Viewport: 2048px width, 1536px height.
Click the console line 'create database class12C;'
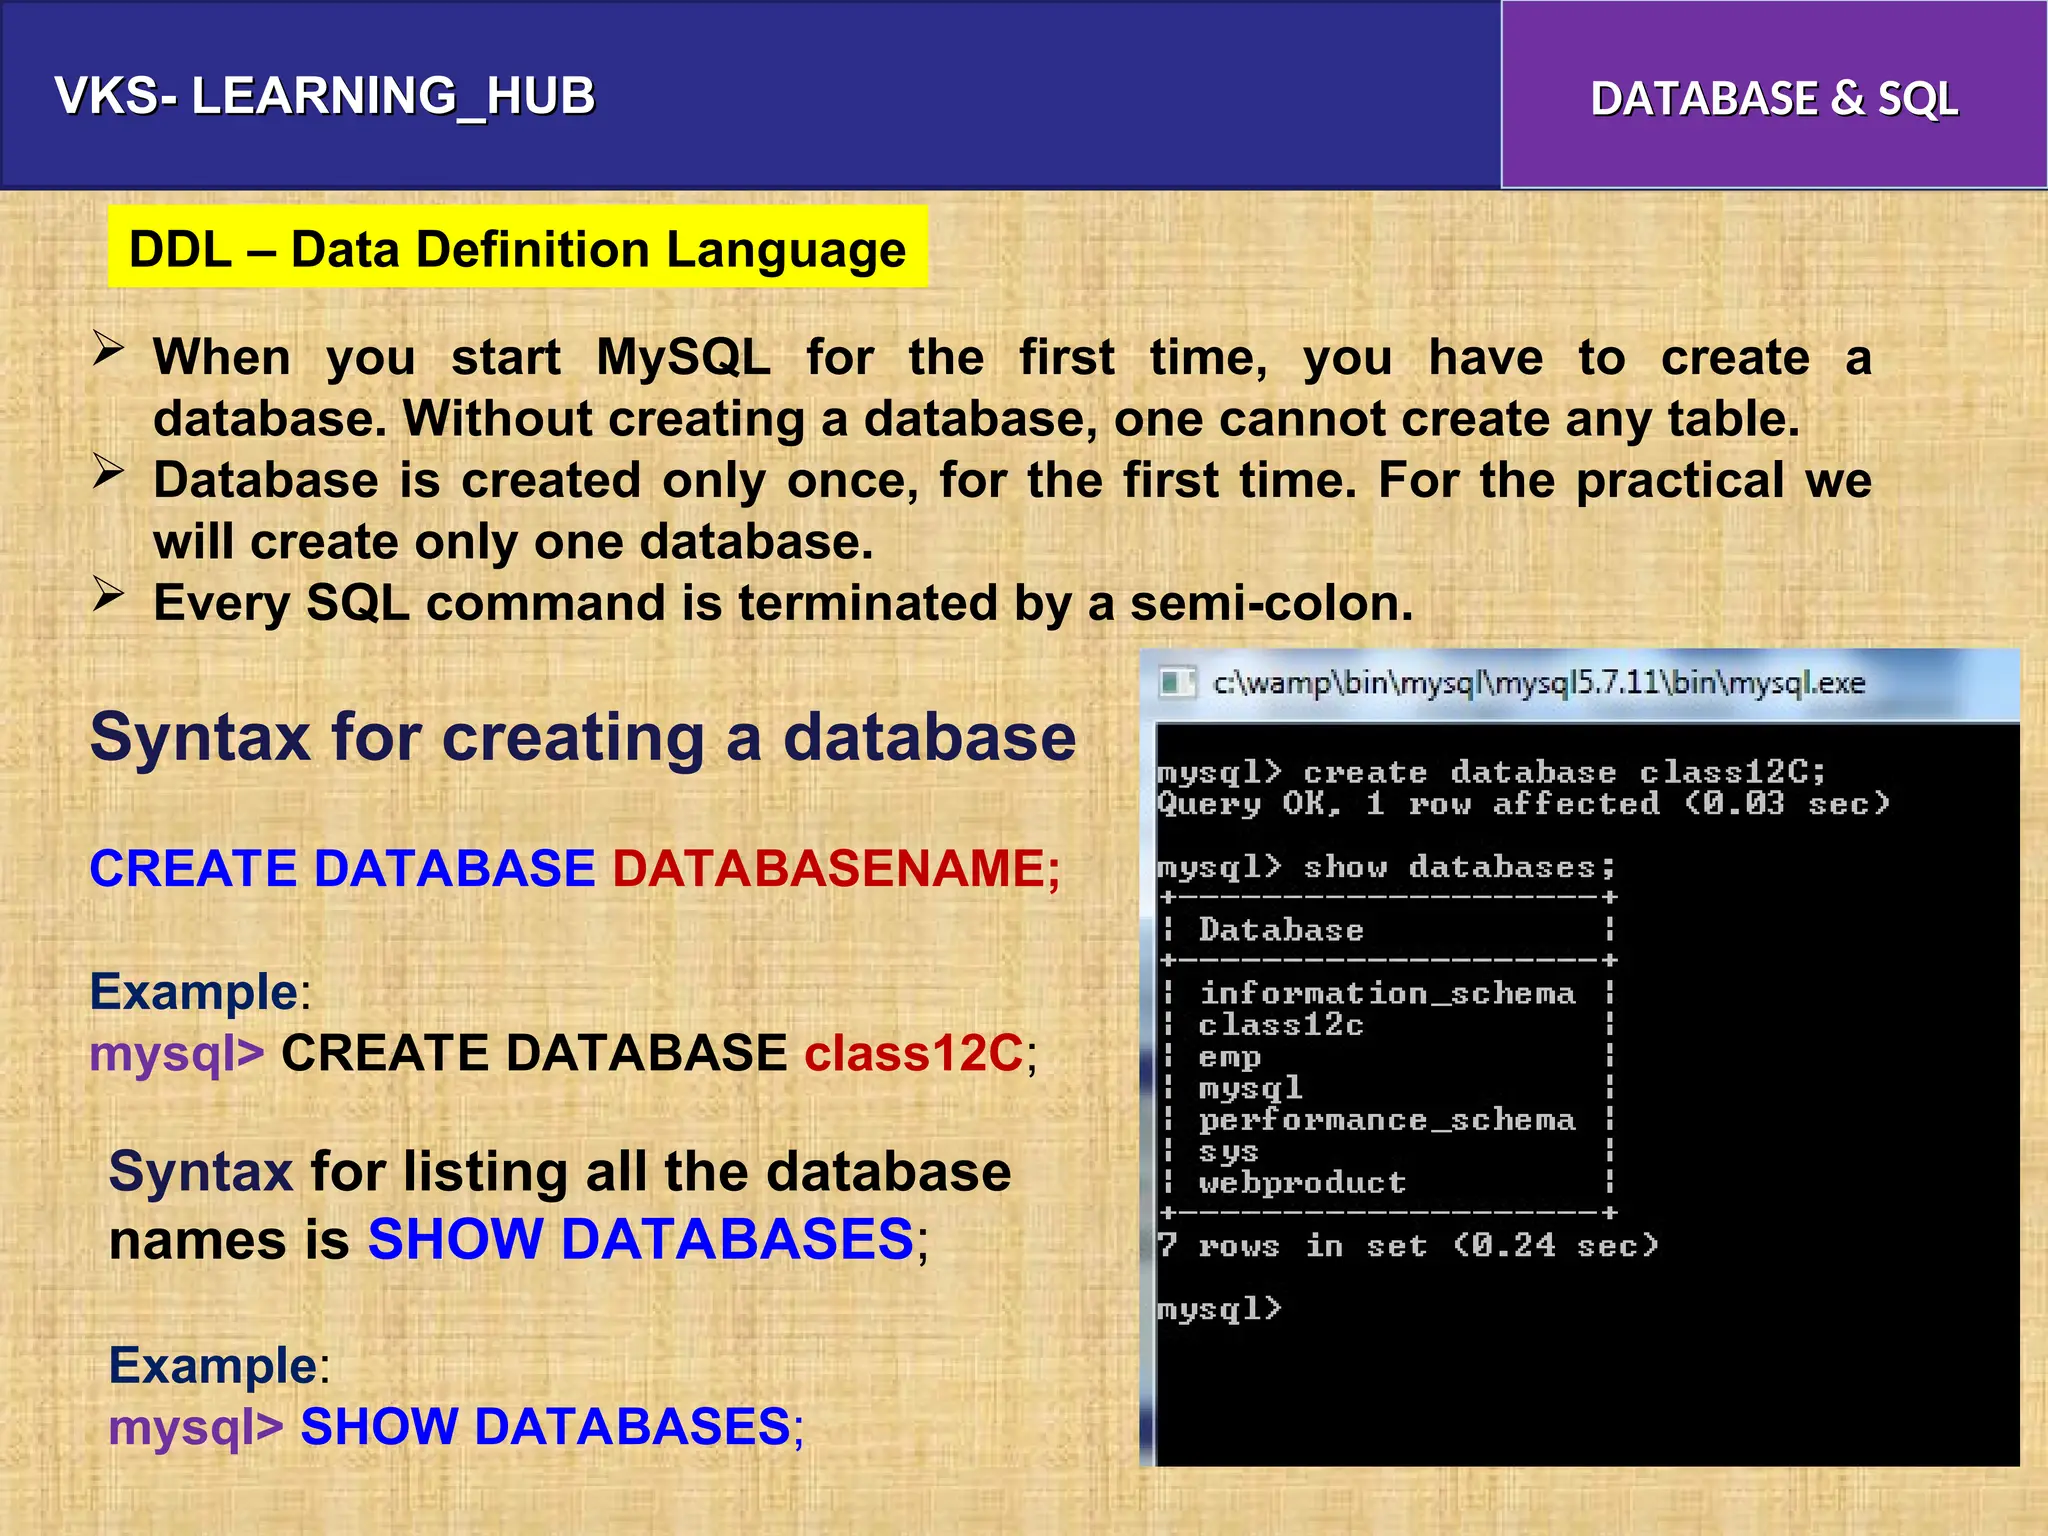[x=1564, y=772]
